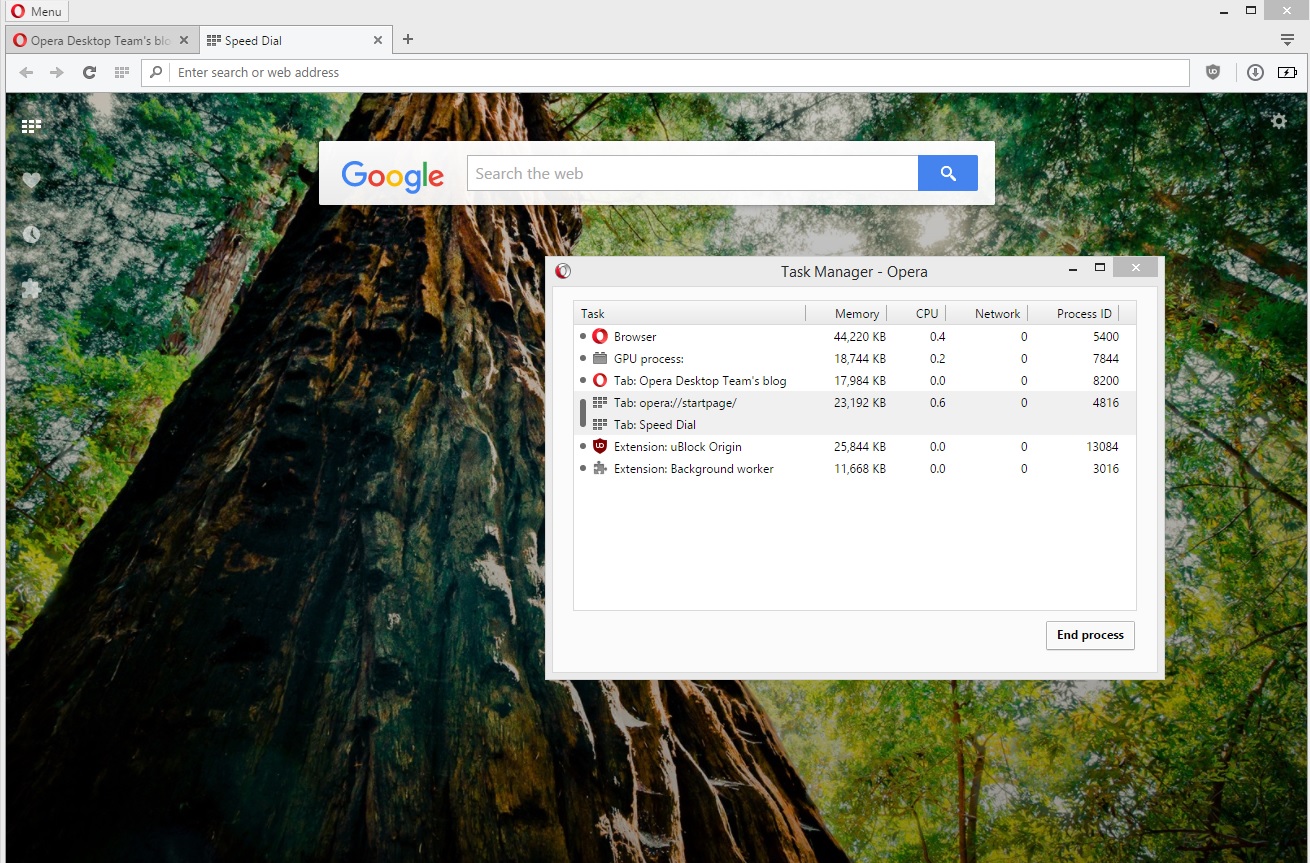1310x863 pixels.
Task: Open history clock icon in sidebar
Action: click(31, 234)
